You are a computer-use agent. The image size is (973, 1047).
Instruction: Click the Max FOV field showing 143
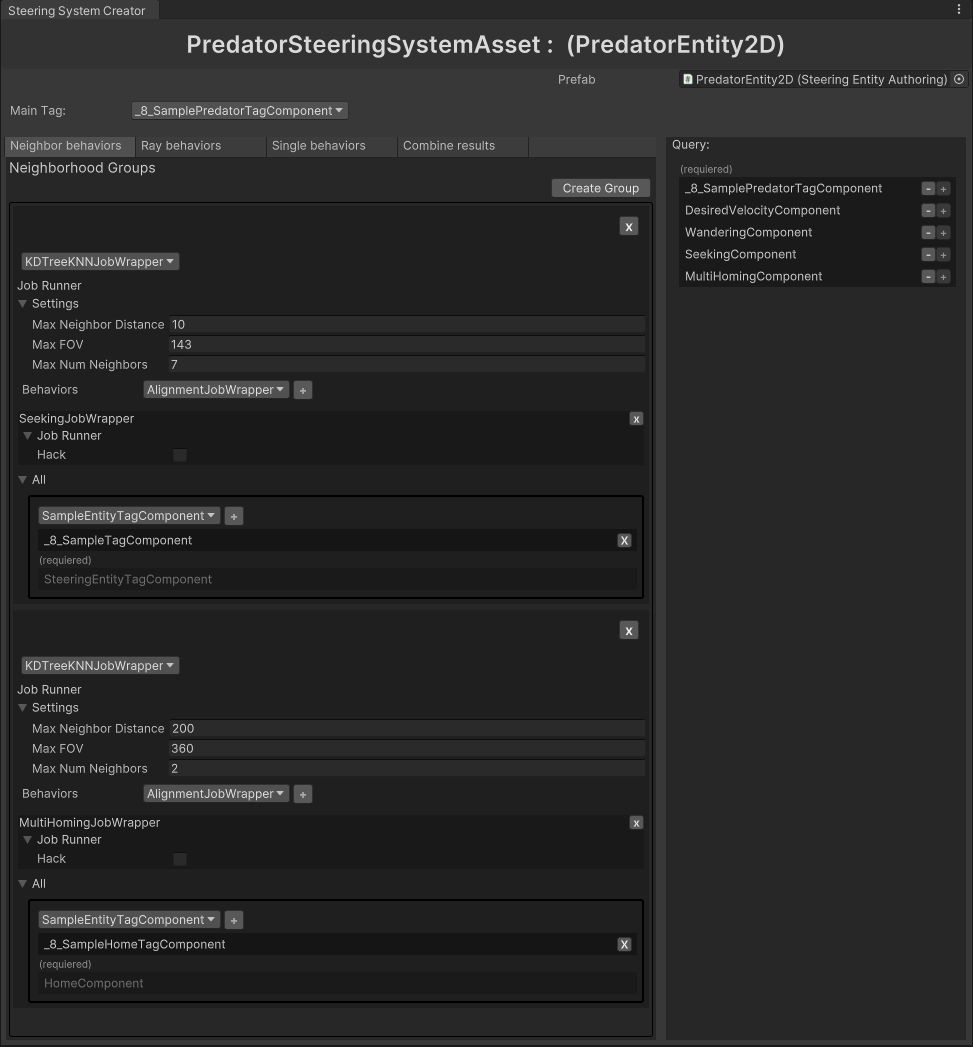pyautogui.click(x=406, y=345)
